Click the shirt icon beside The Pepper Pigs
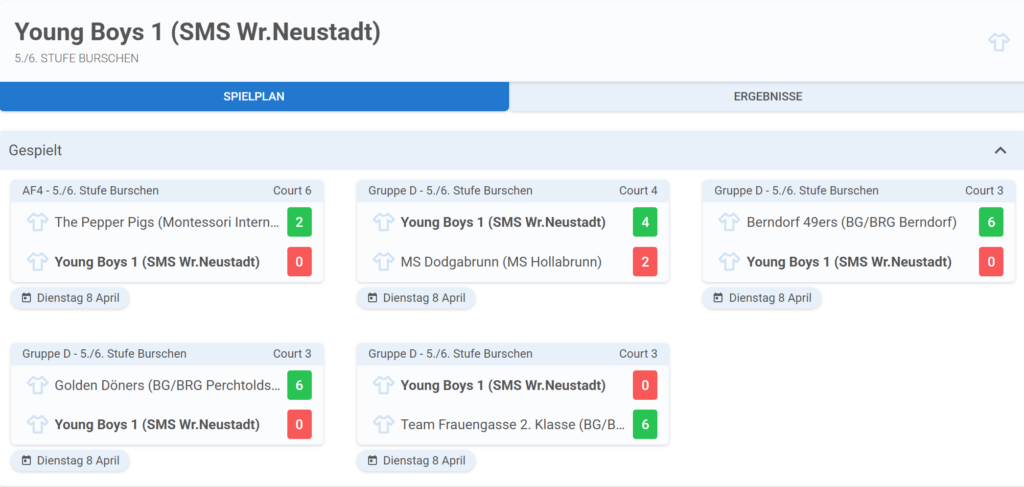Image resolution: width=1024 pixels, height=487 pixels. tap(37, 223)
